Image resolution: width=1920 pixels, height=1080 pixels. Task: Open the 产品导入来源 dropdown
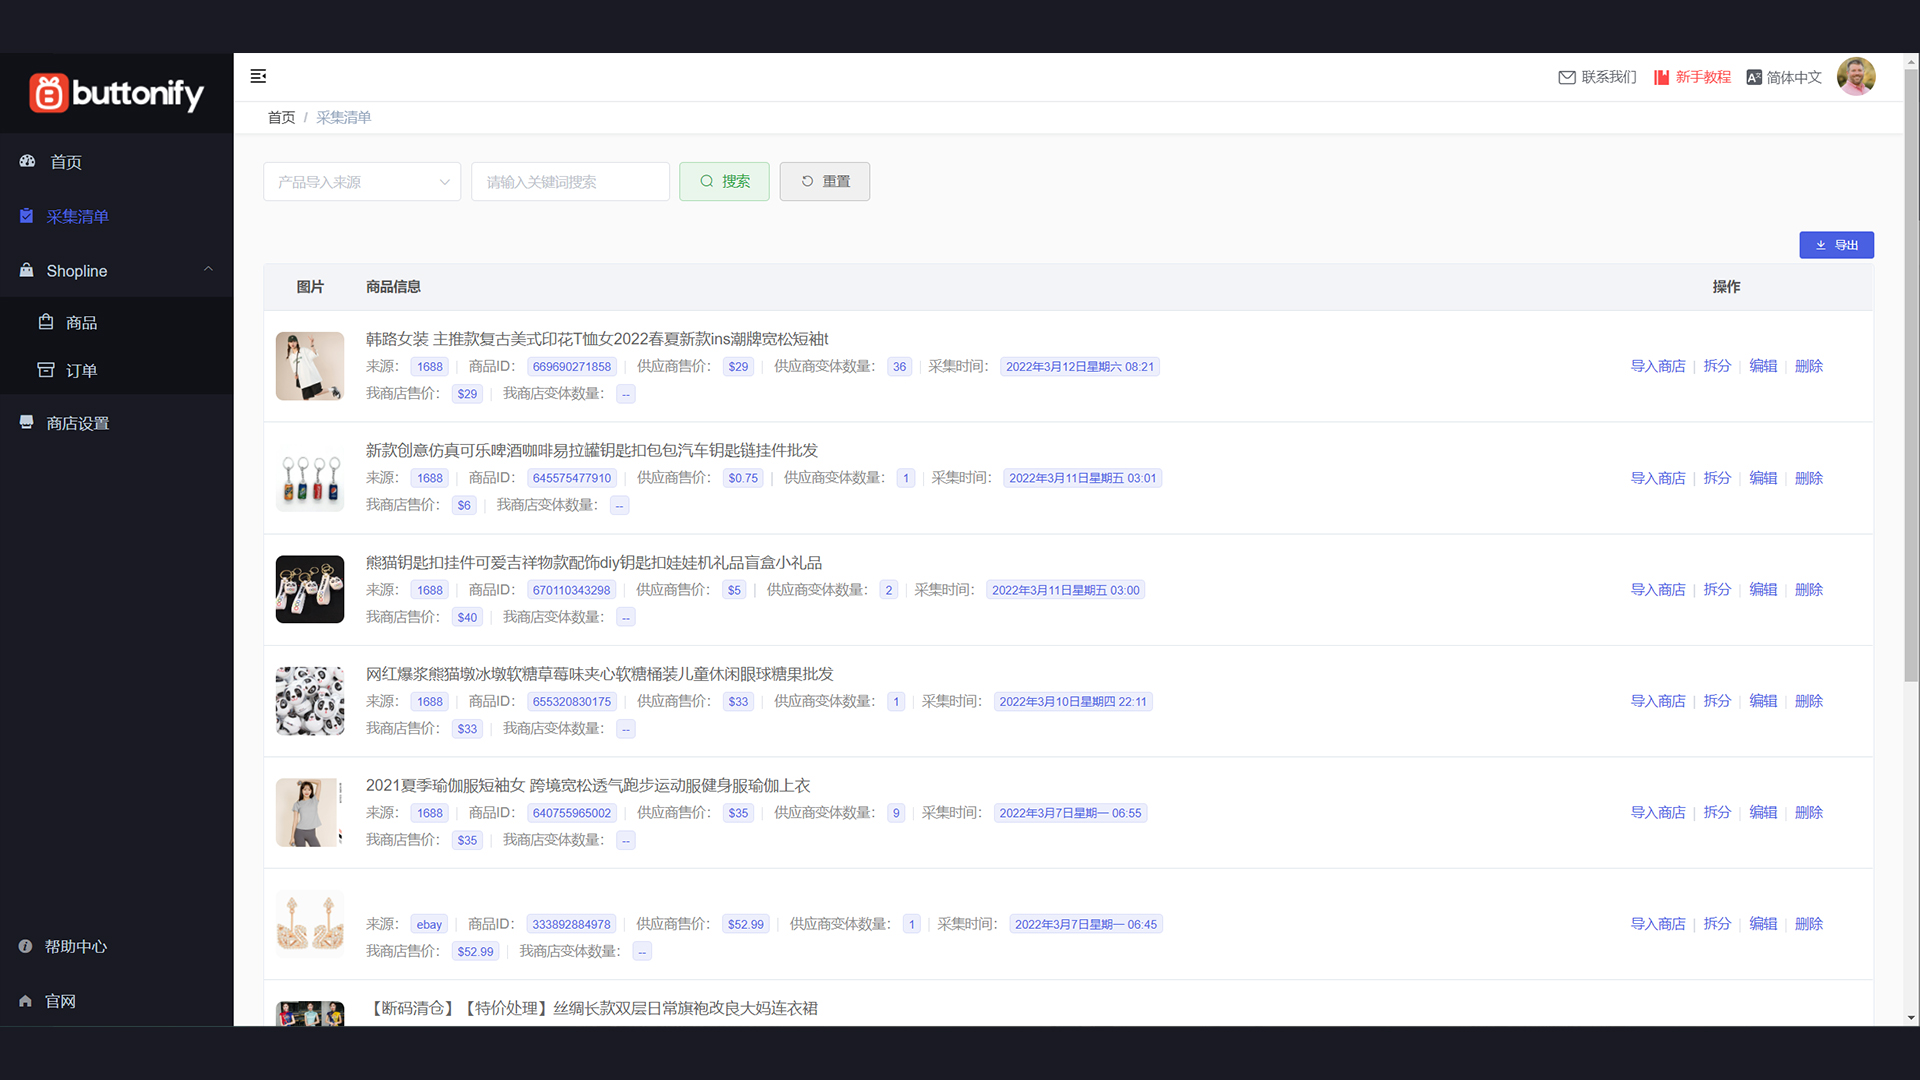tap(362, 182)
